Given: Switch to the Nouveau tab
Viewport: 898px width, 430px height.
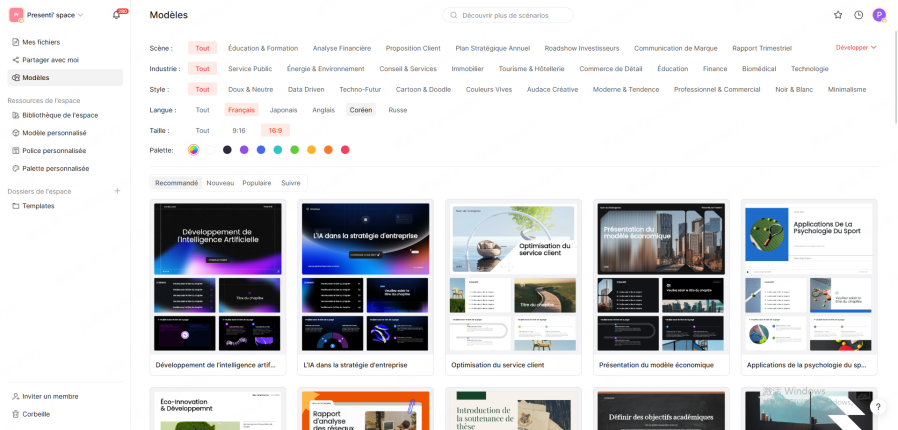Looking at the screenshot, I should click(220, 183).
